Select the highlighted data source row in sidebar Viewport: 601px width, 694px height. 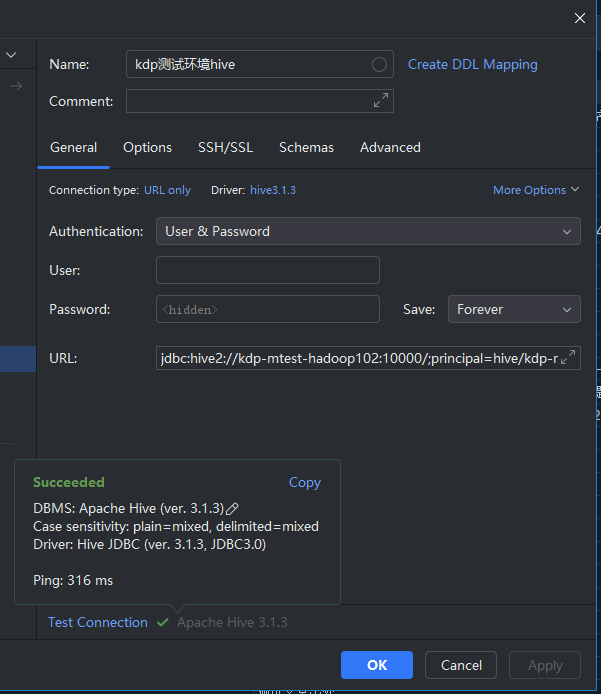(x=18, y=359)
